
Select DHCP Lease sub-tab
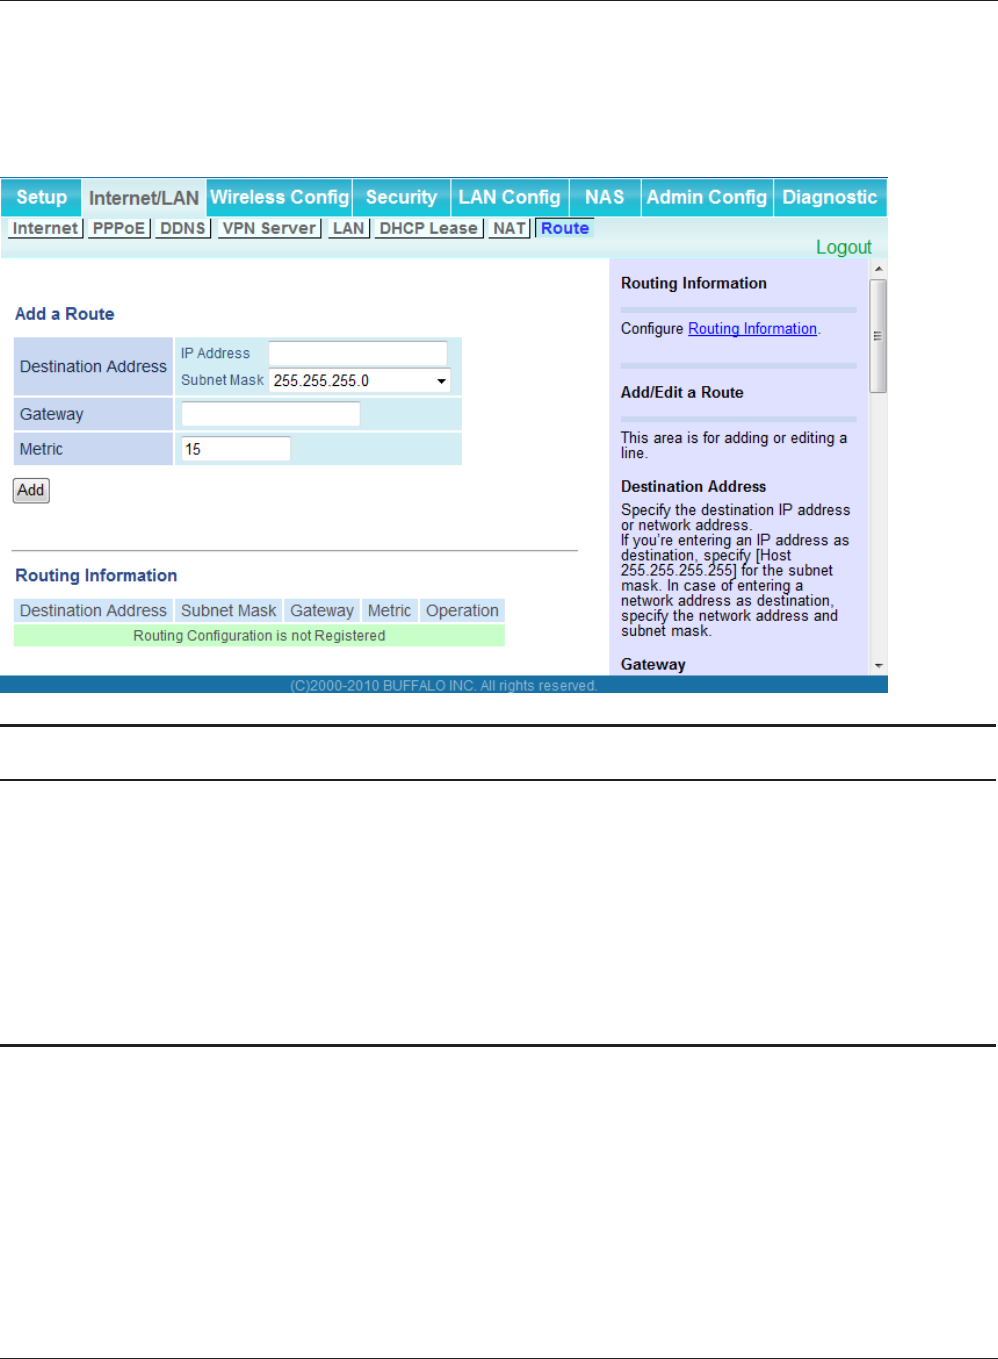[x=429, y=228]
